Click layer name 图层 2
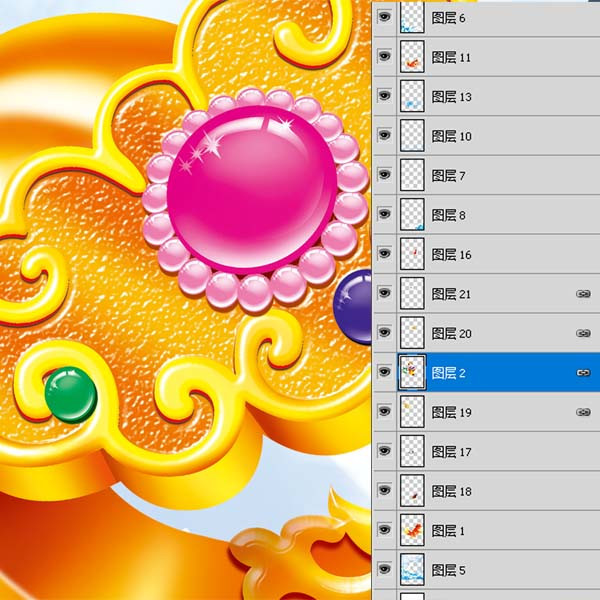This screenshot has width=600, height=600. pos(448,373)
